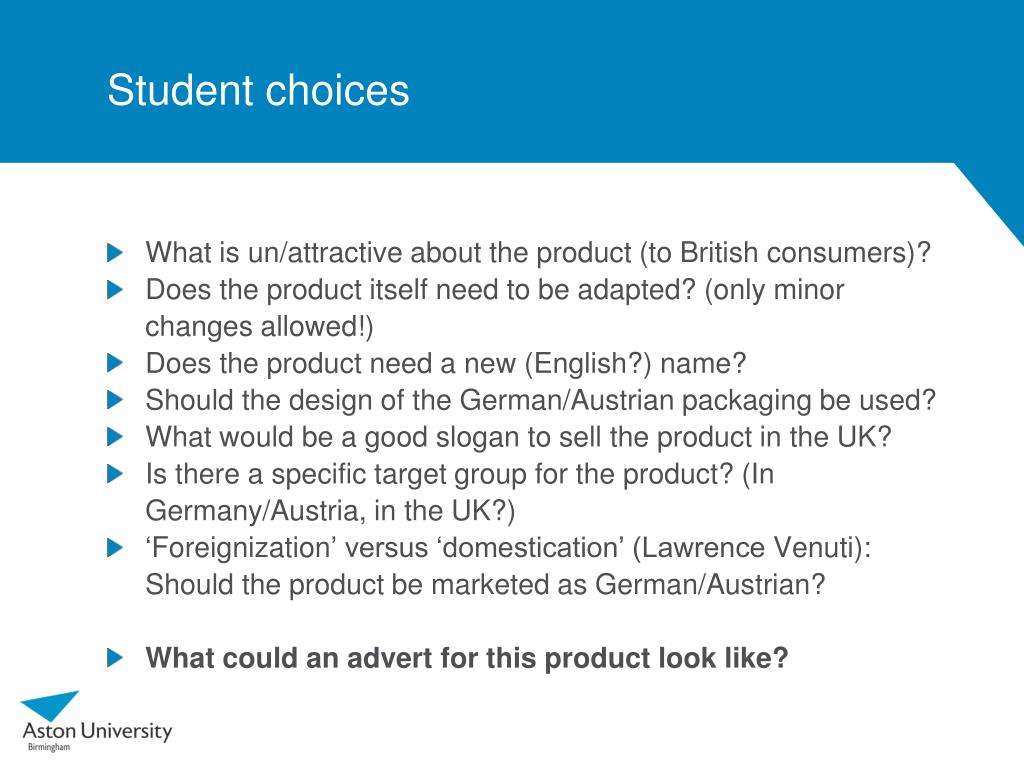1024x768 pixels.
Task: Click the text 'Does the product need a new (English?) name?'
Action: pyautogui.click(x=445, y=364)
